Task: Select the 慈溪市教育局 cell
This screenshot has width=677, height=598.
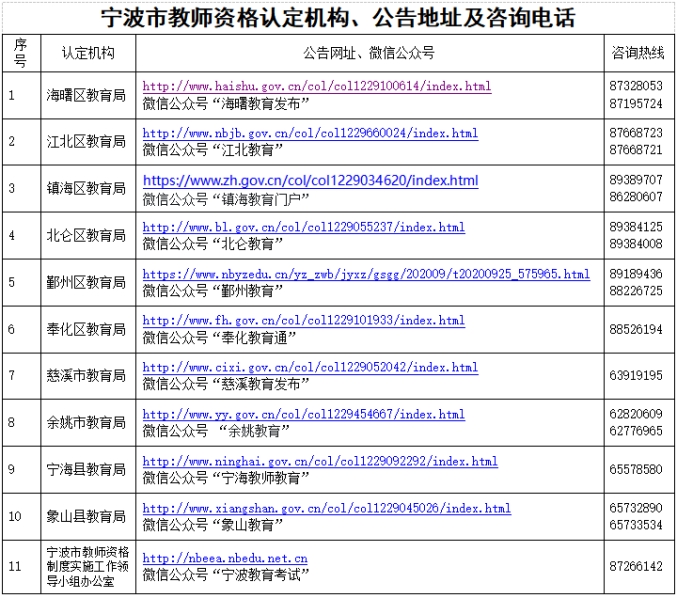Action: coord(86,376)
